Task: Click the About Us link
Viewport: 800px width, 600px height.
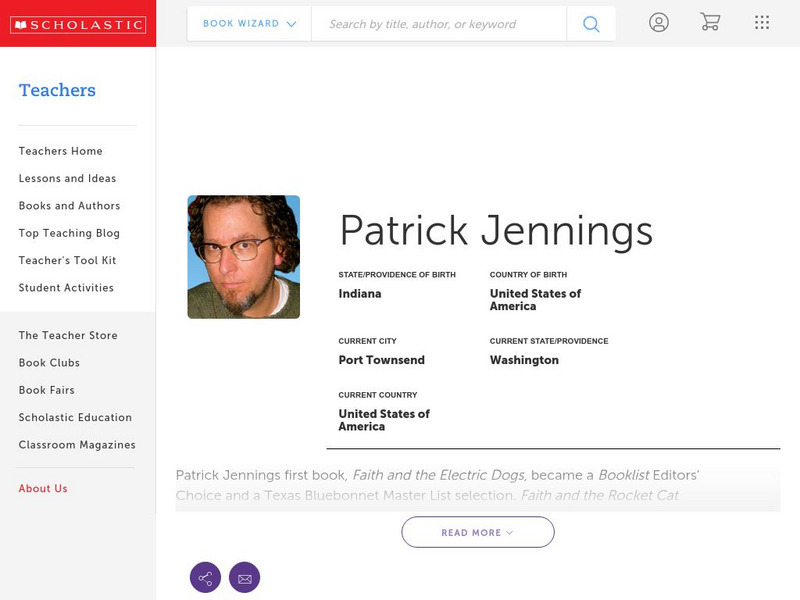Action: (43, 489)
